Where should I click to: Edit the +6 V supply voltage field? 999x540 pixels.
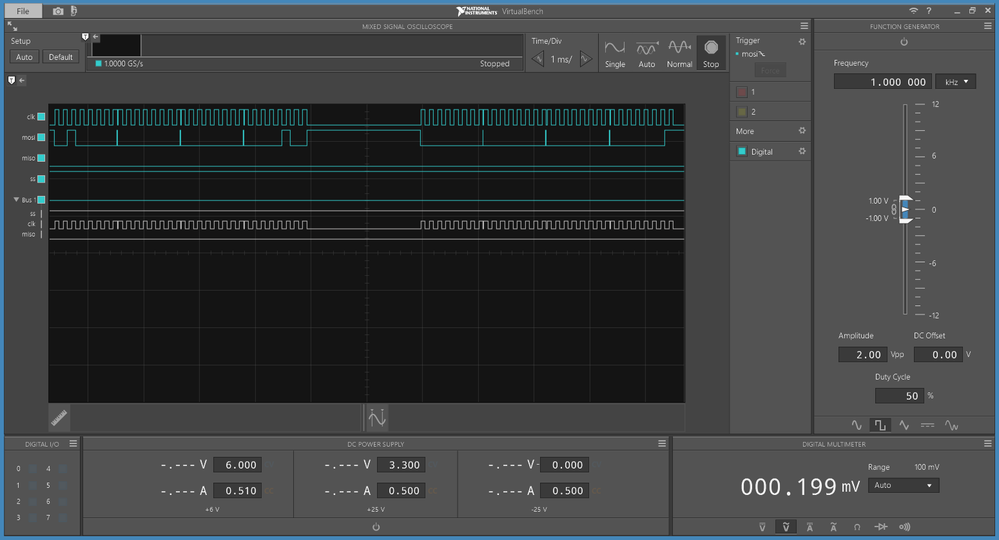point(238,465)
